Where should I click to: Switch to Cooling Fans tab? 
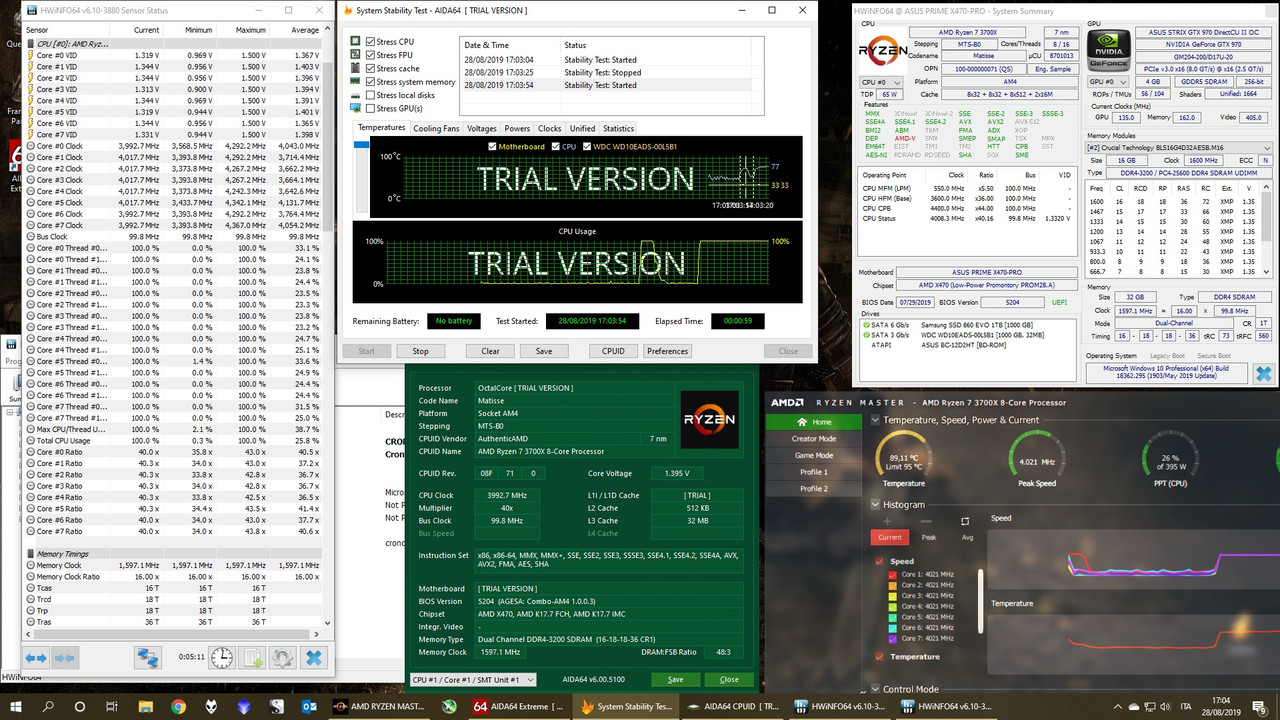click(436, 128)
